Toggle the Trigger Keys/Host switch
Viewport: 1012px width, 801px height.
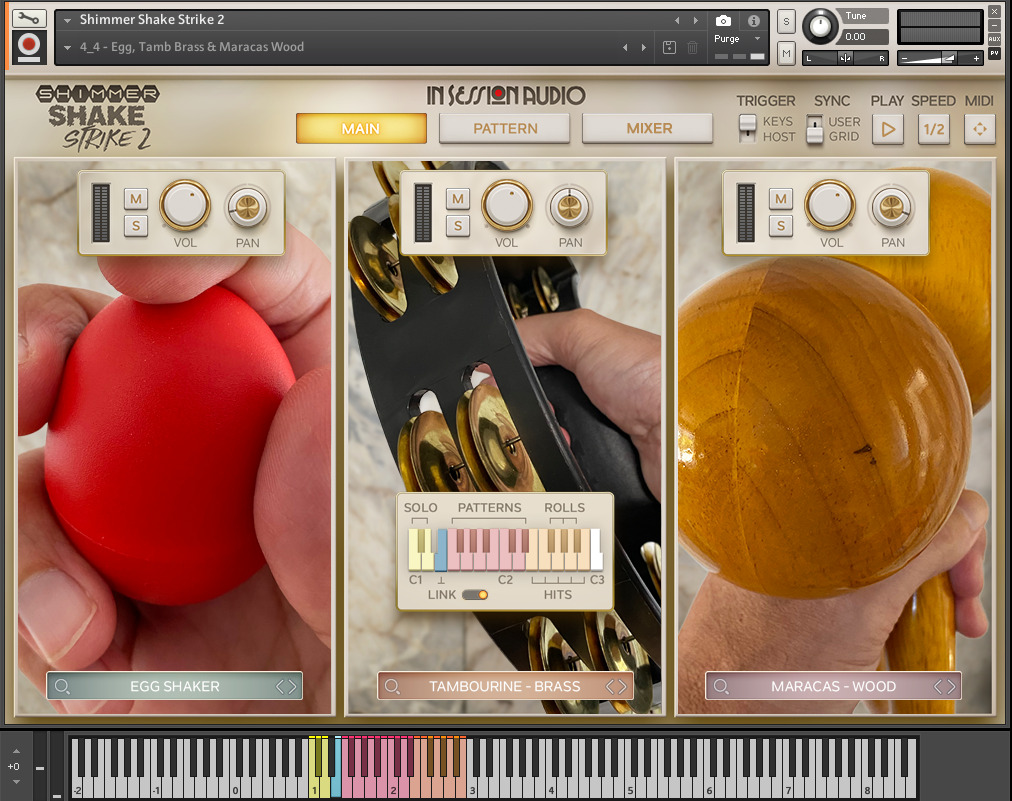click(x=747, y=129)
